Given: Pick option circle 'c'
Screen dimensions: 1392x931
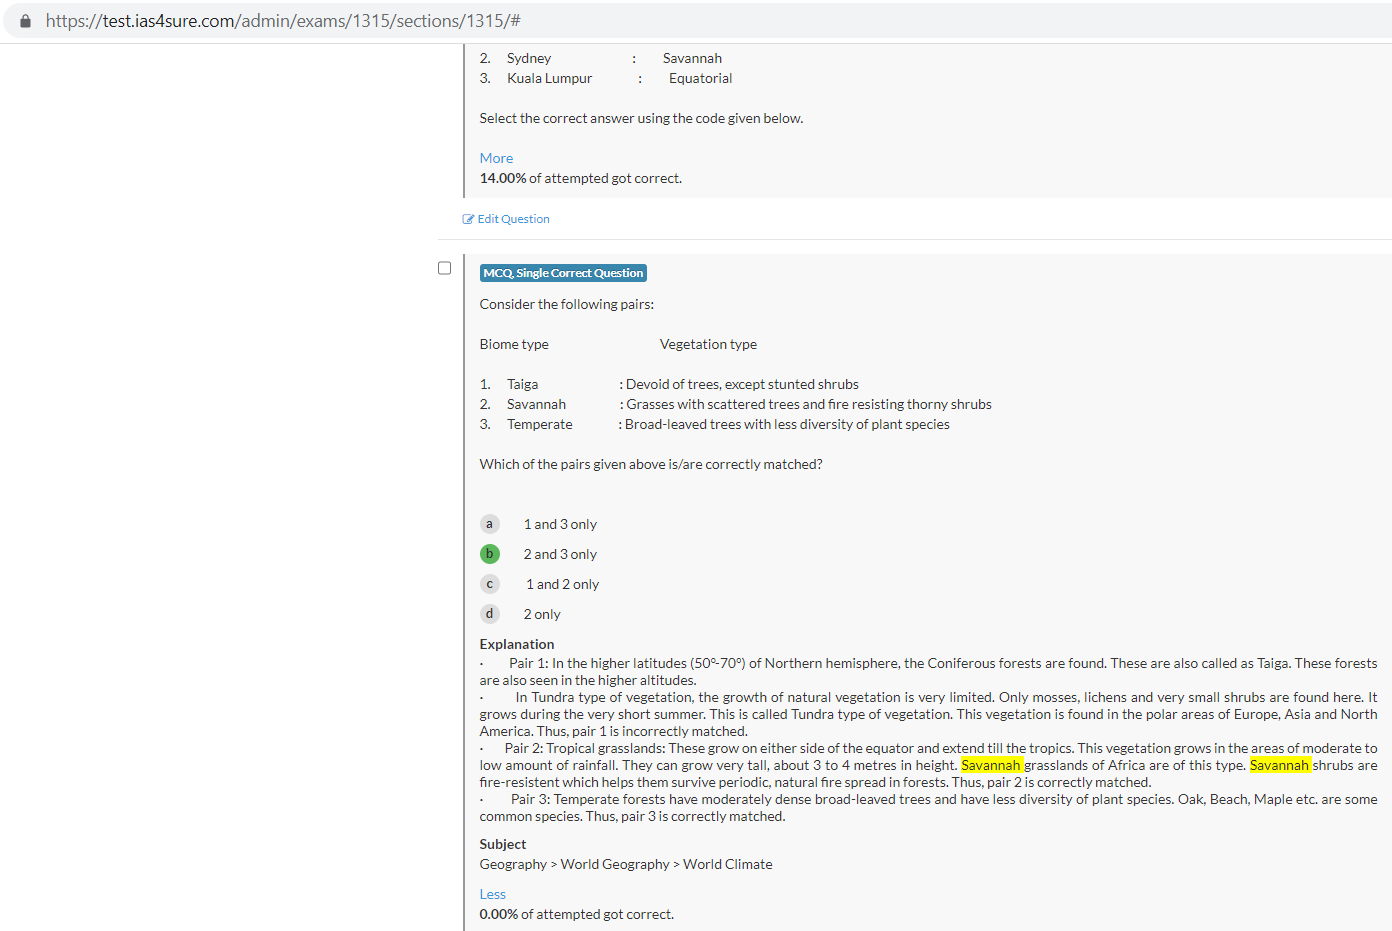Looking at the screenshot, I should [489, 584].
